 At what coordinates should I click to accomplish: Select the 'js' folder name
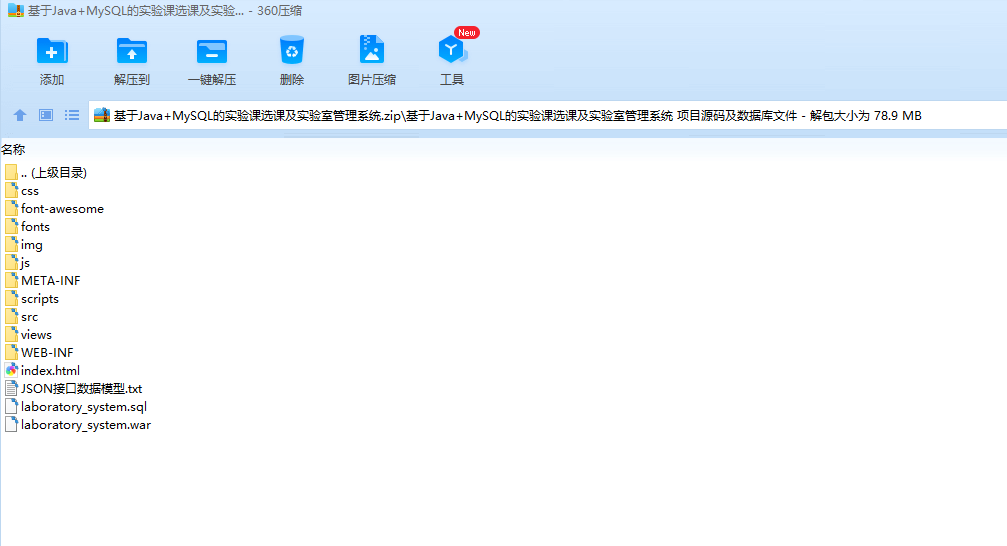(25, 263)
